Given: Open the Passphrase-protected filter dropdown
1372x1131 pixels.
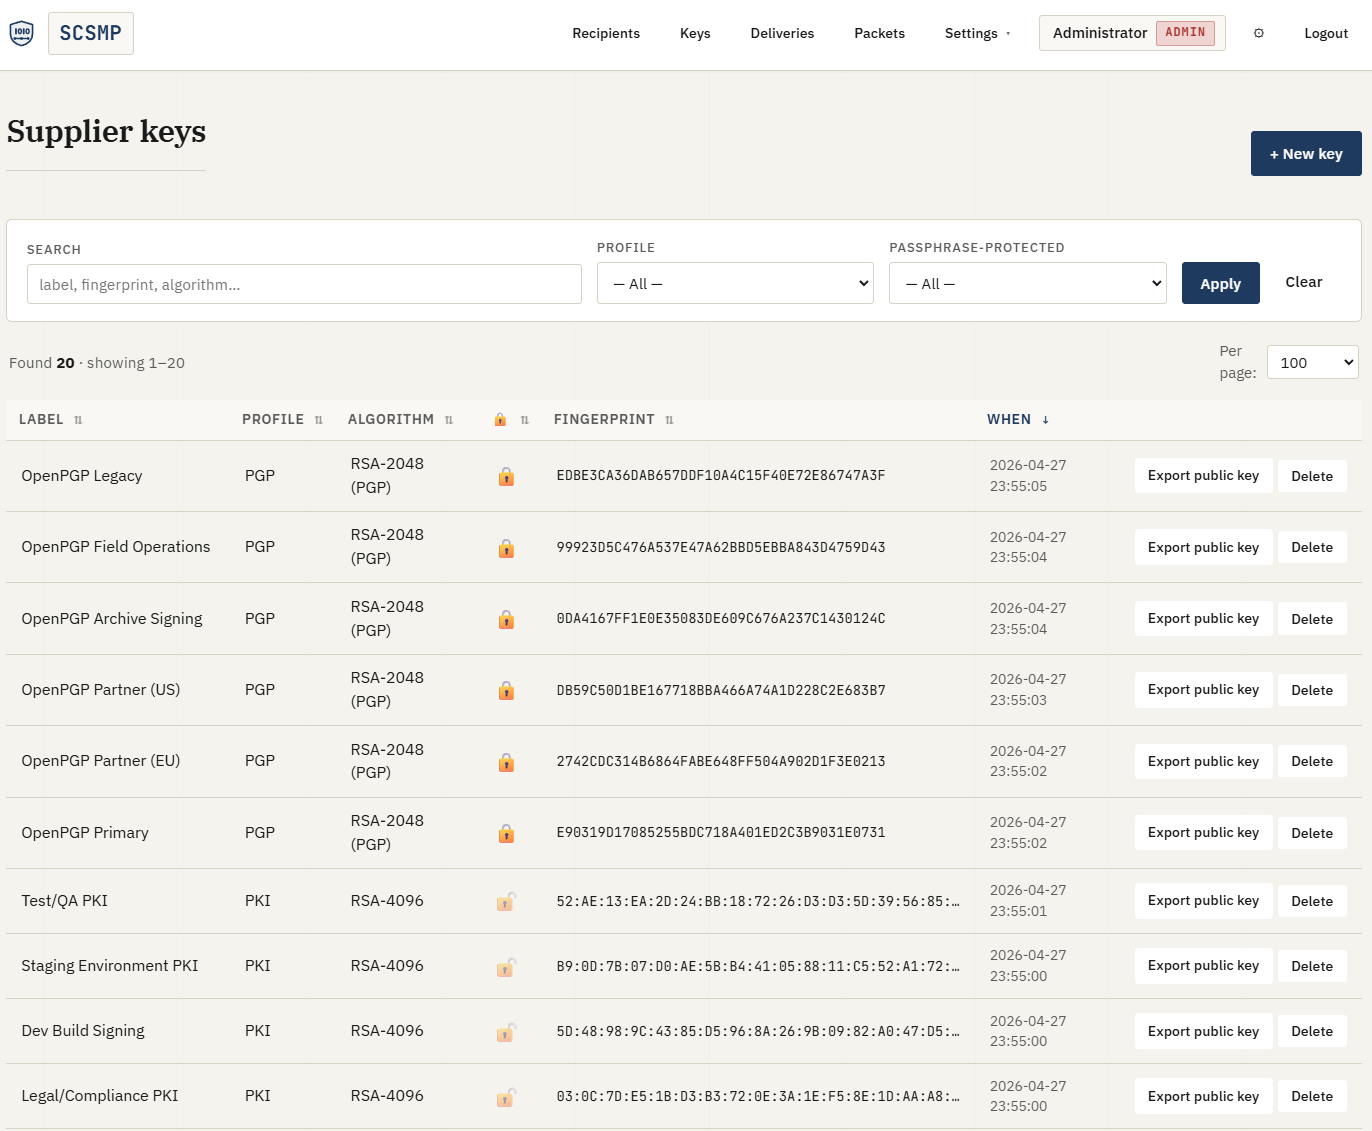Looking at the screenshot, I should tap(1027, 283).
